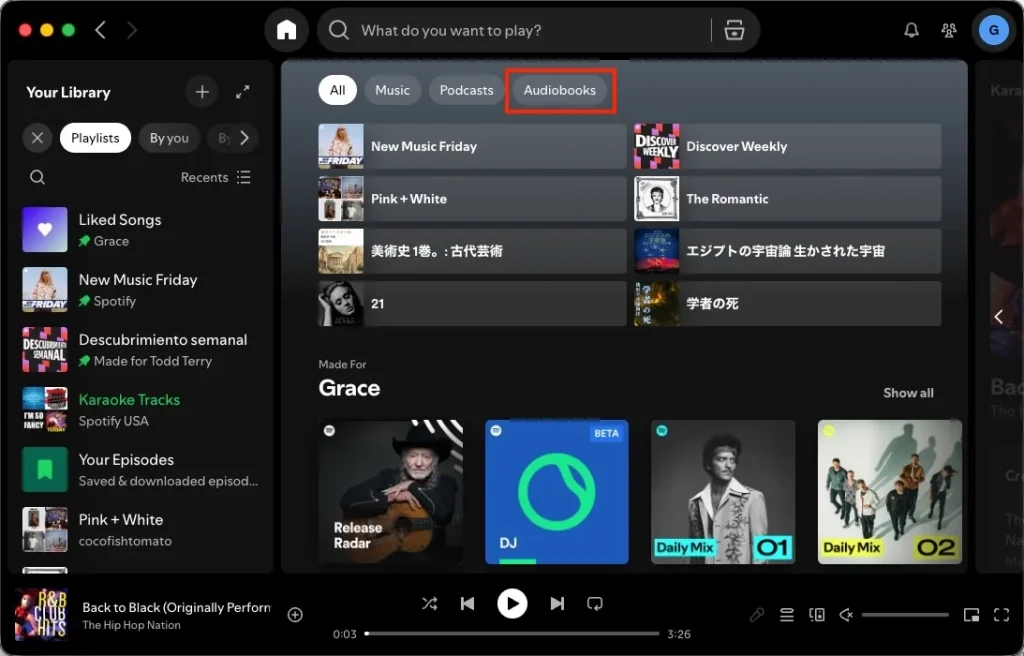
Task: Expand Your Library to full view
Action: [242, 92]
